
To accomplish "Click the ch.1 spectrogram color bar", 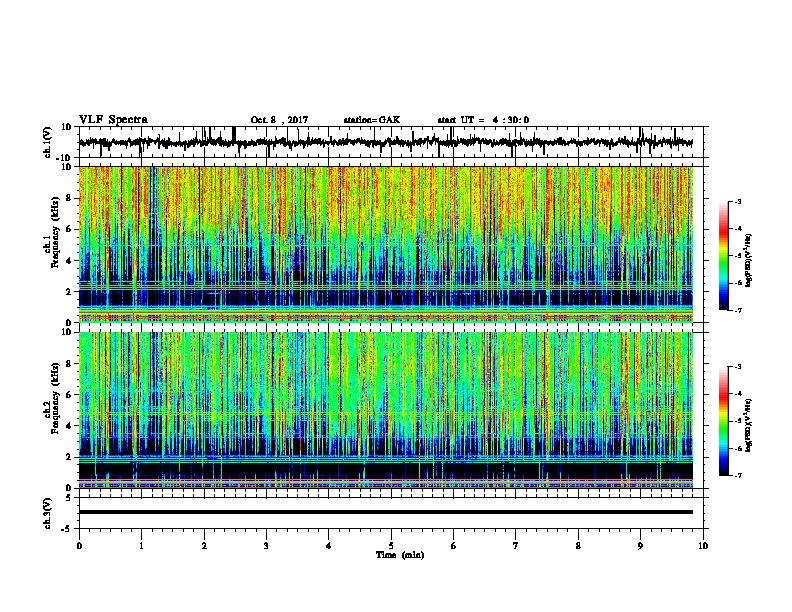I will (724, 256).
